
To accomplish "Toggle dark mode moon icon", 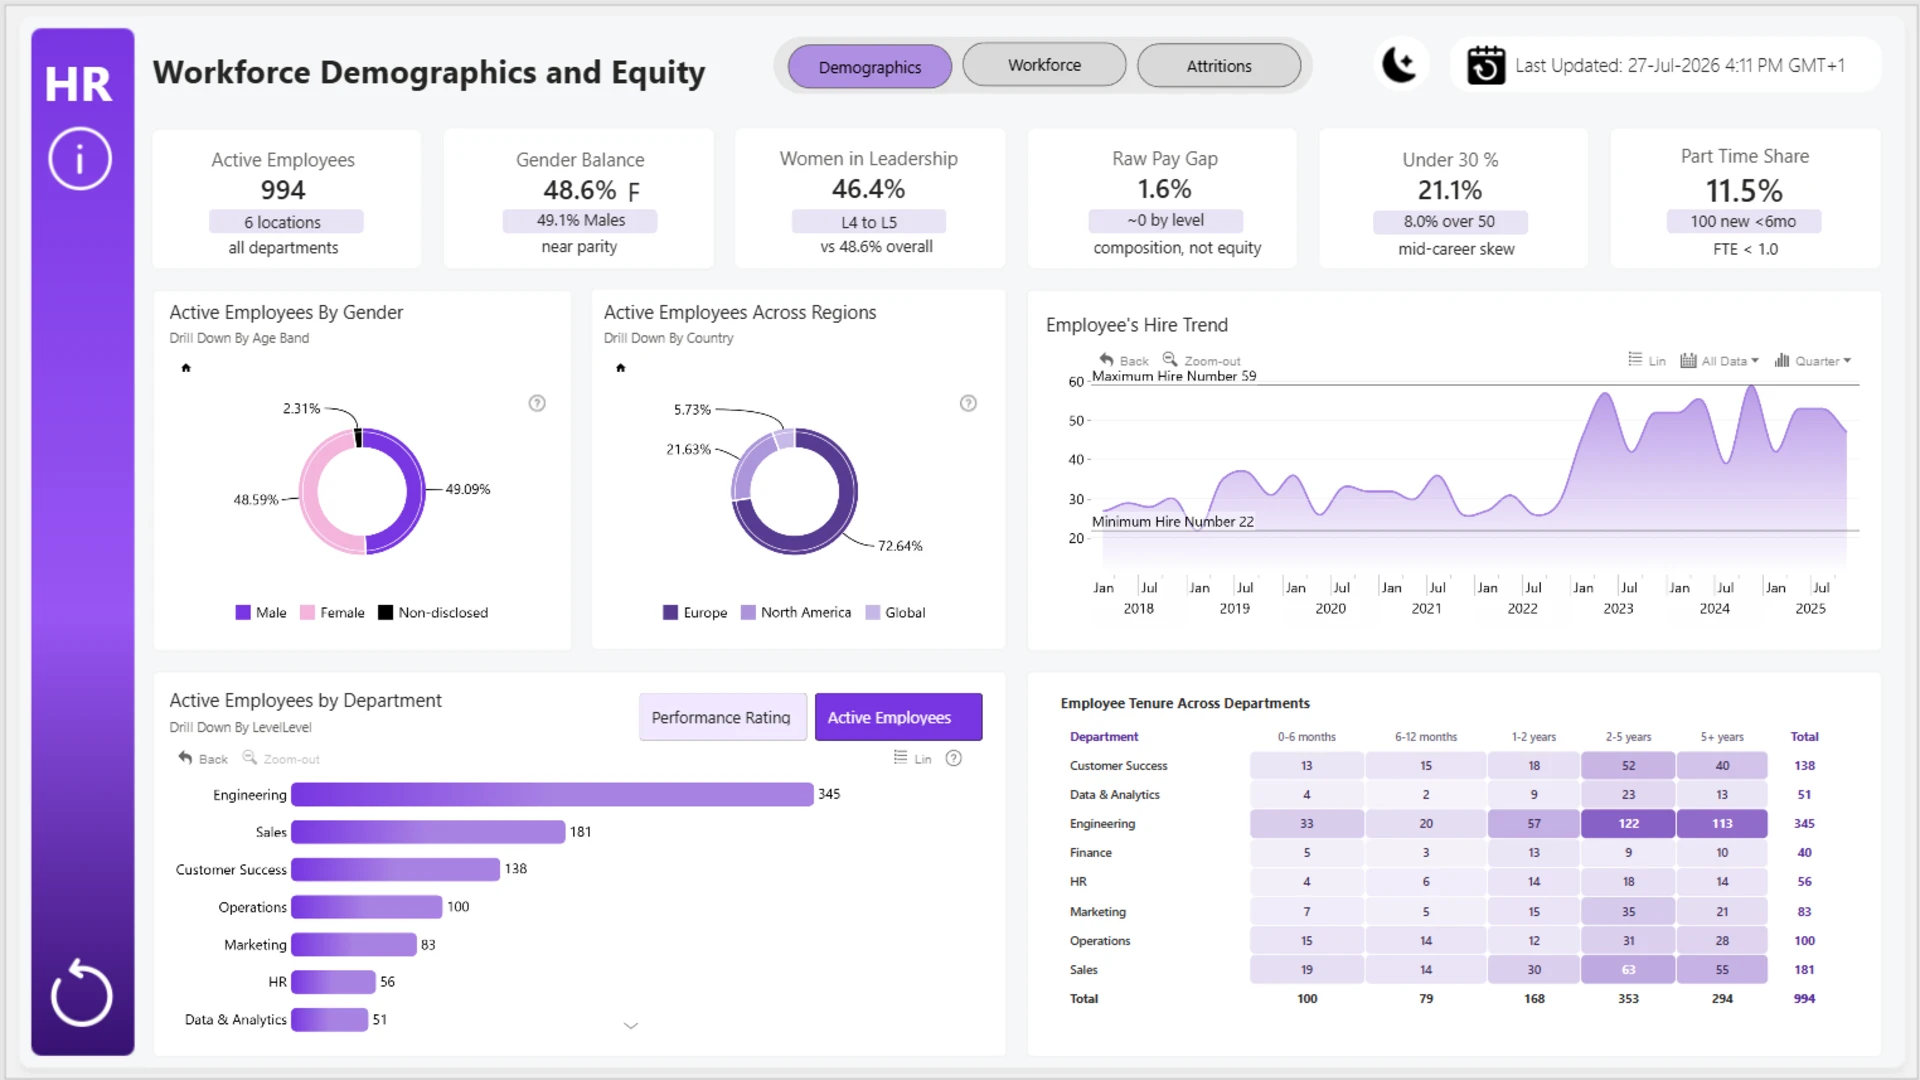I will pos(1399,65).
